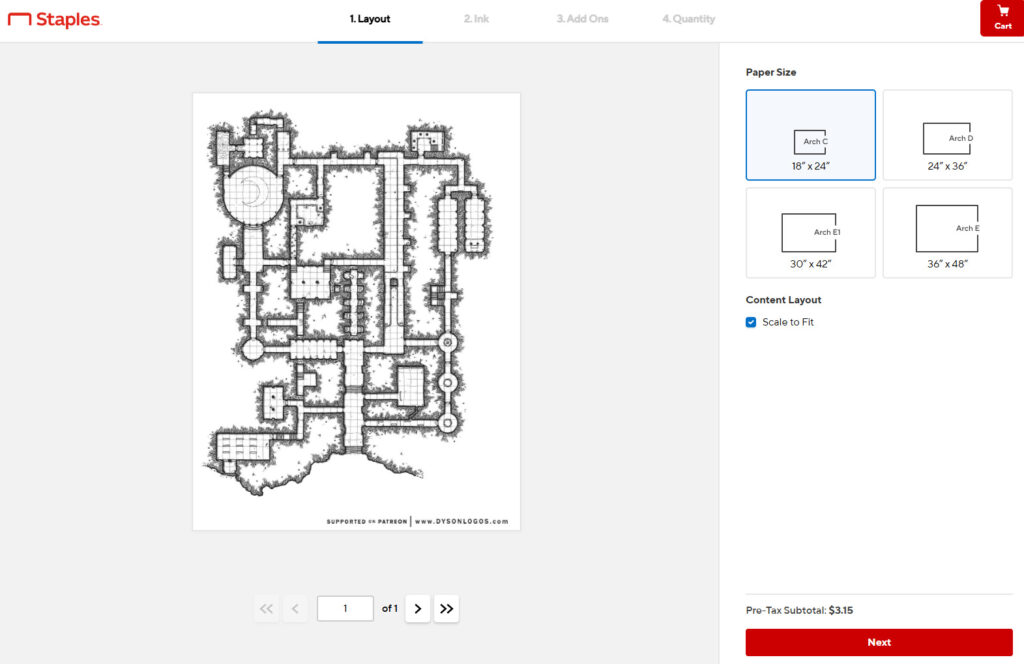Click the Arch C page icon
This screenshot has height=664, width=1024.
(x=810, y=142)
